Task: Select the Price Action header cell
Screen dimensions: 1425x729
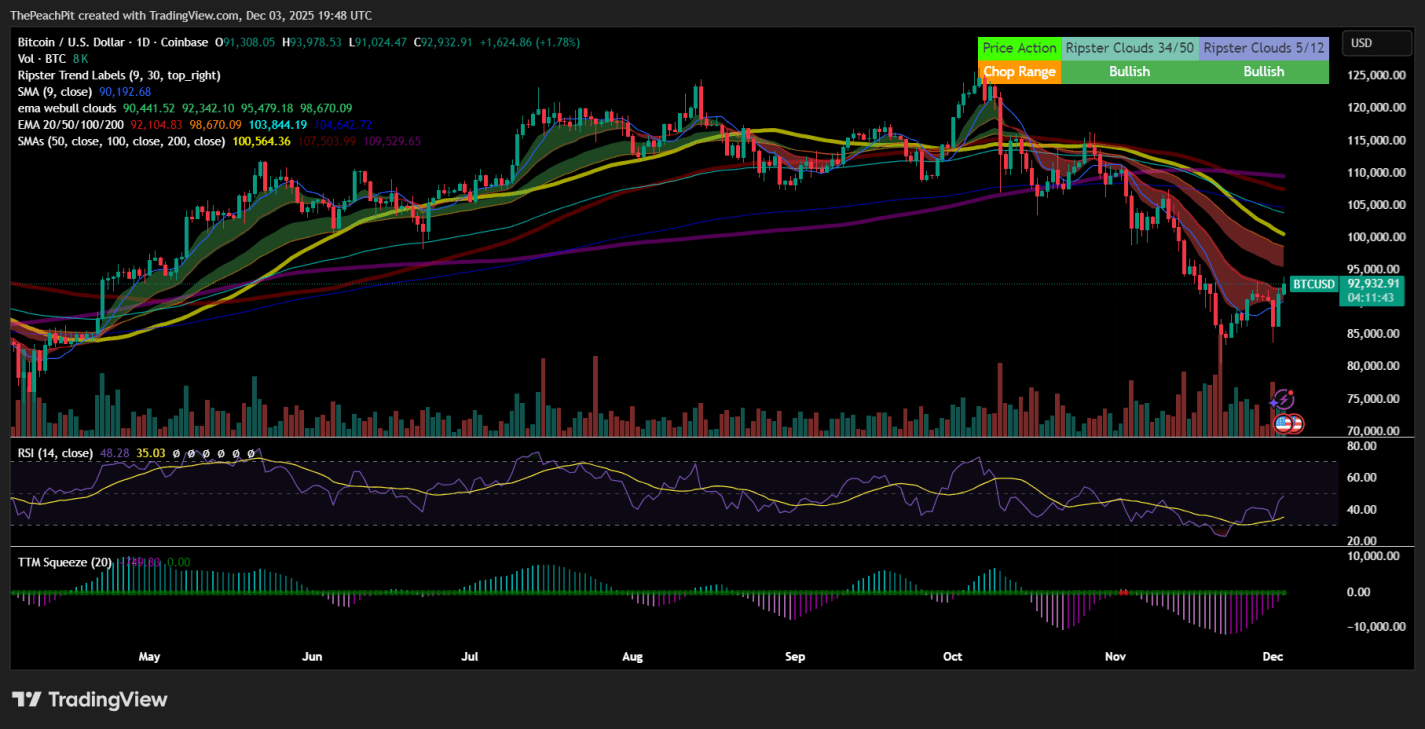Action: pos(1019,47)
